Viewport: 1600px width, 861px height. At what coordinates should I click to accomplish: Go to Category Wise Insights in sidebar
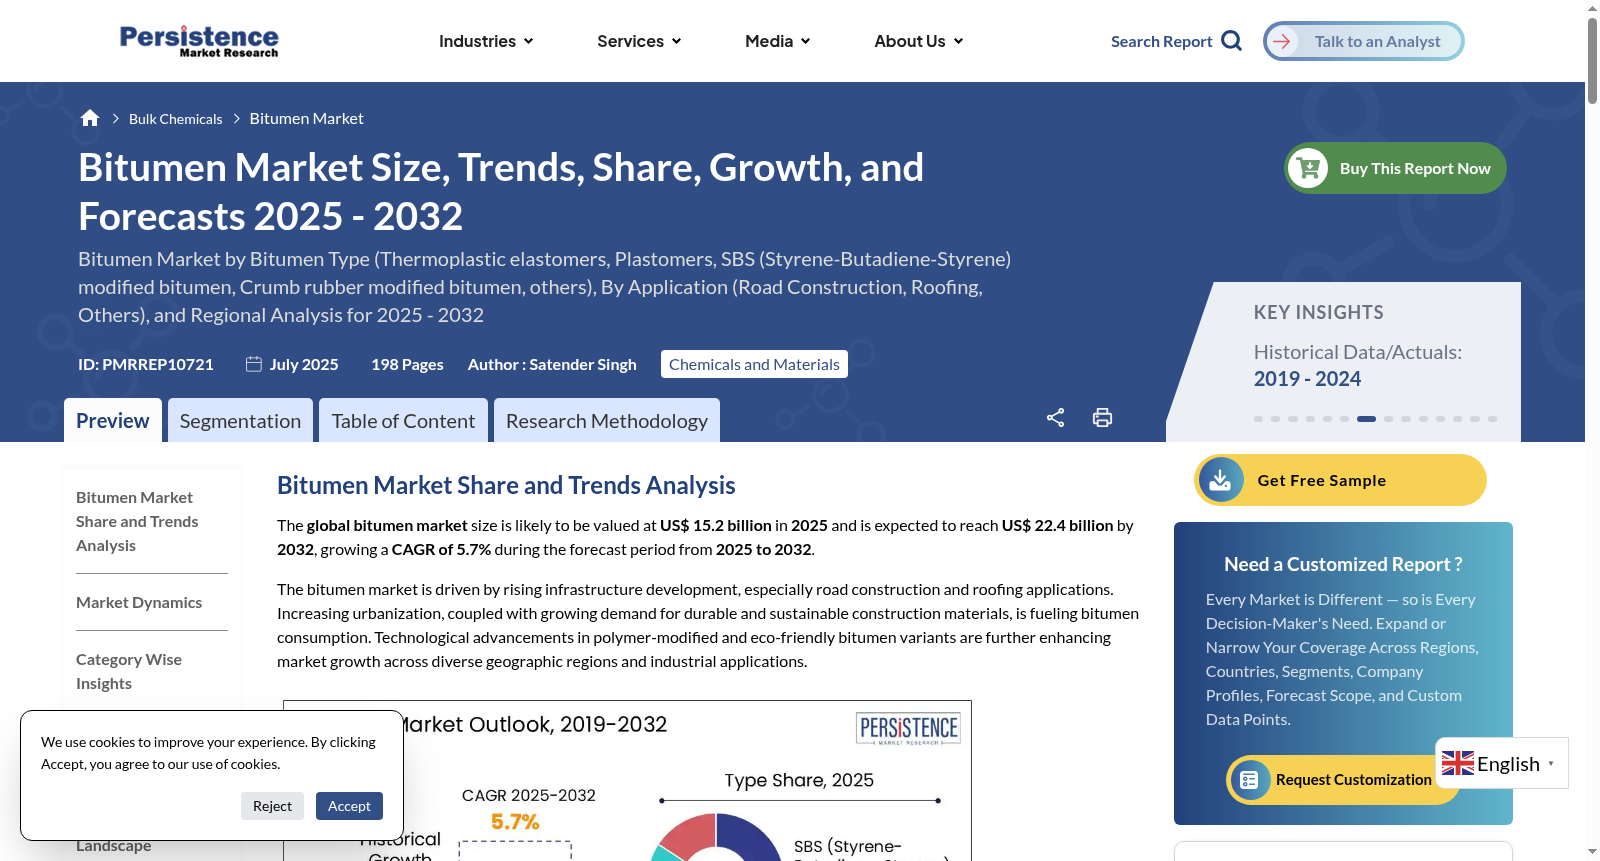pos(129,671)
